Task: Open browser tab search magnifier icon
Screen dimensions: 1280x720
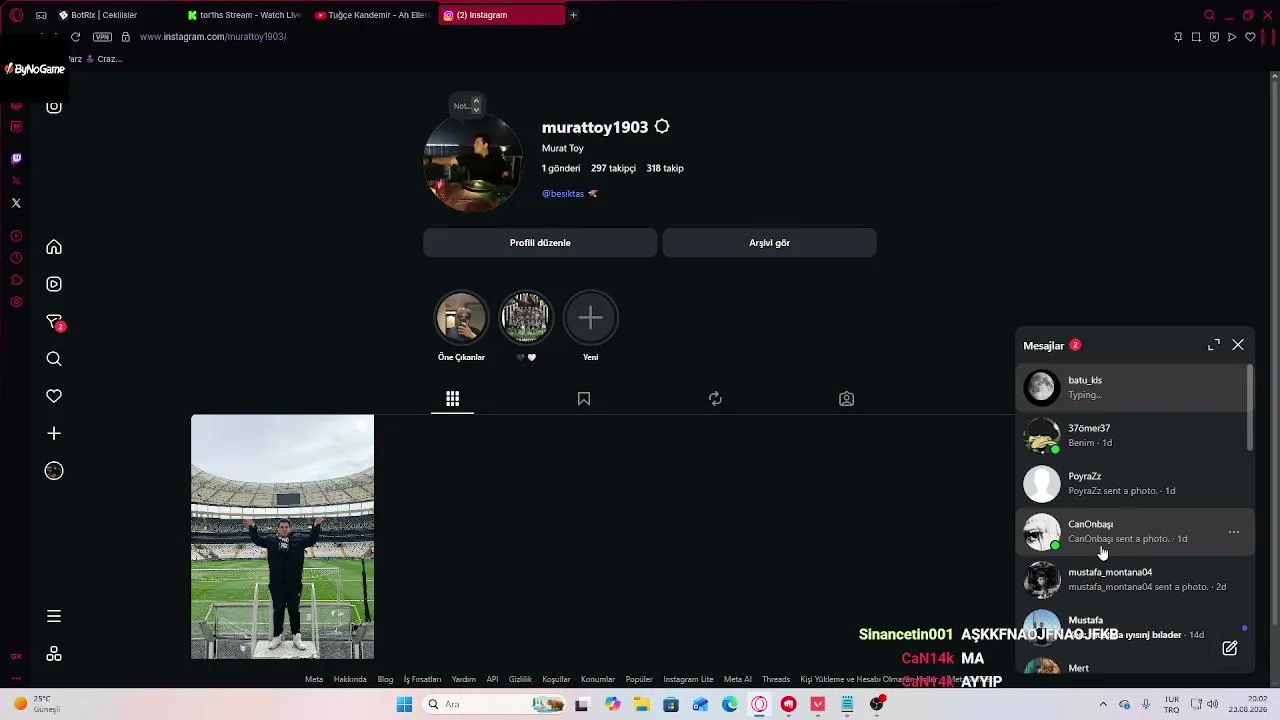Action: click(x=1209, y=15)
